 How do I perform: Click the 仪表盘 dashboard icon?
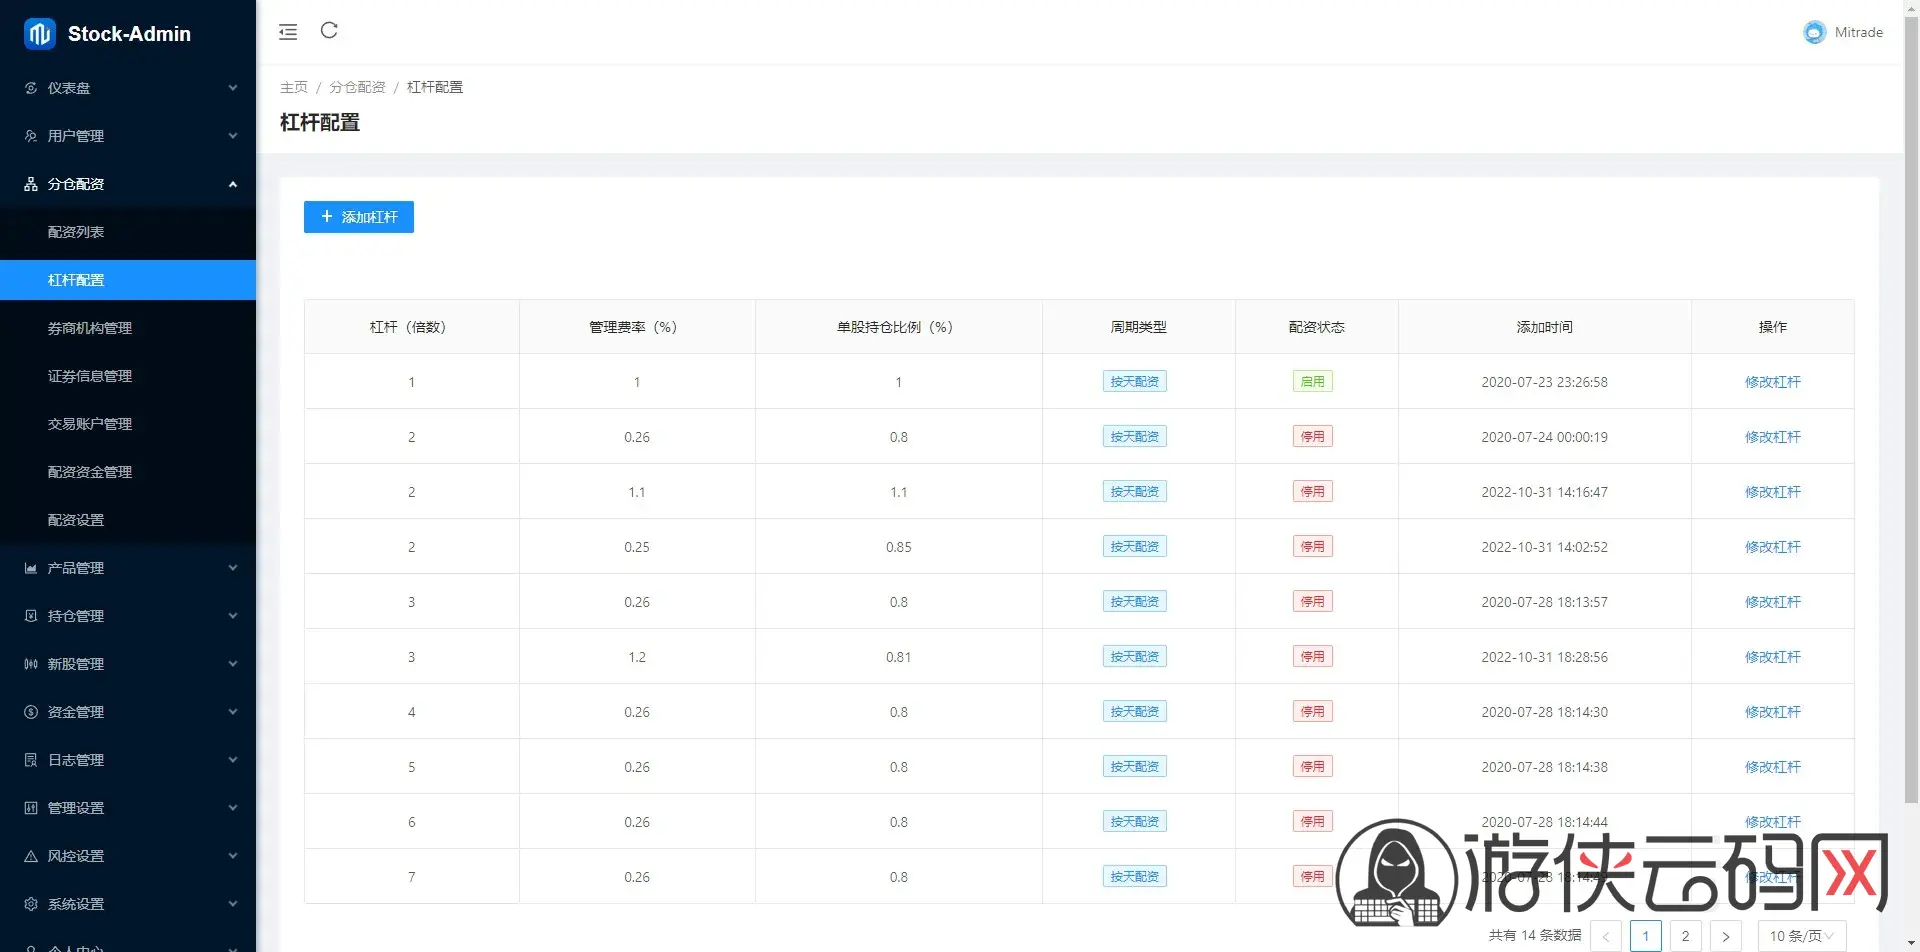pyautogui.click(x=31, y=88)
